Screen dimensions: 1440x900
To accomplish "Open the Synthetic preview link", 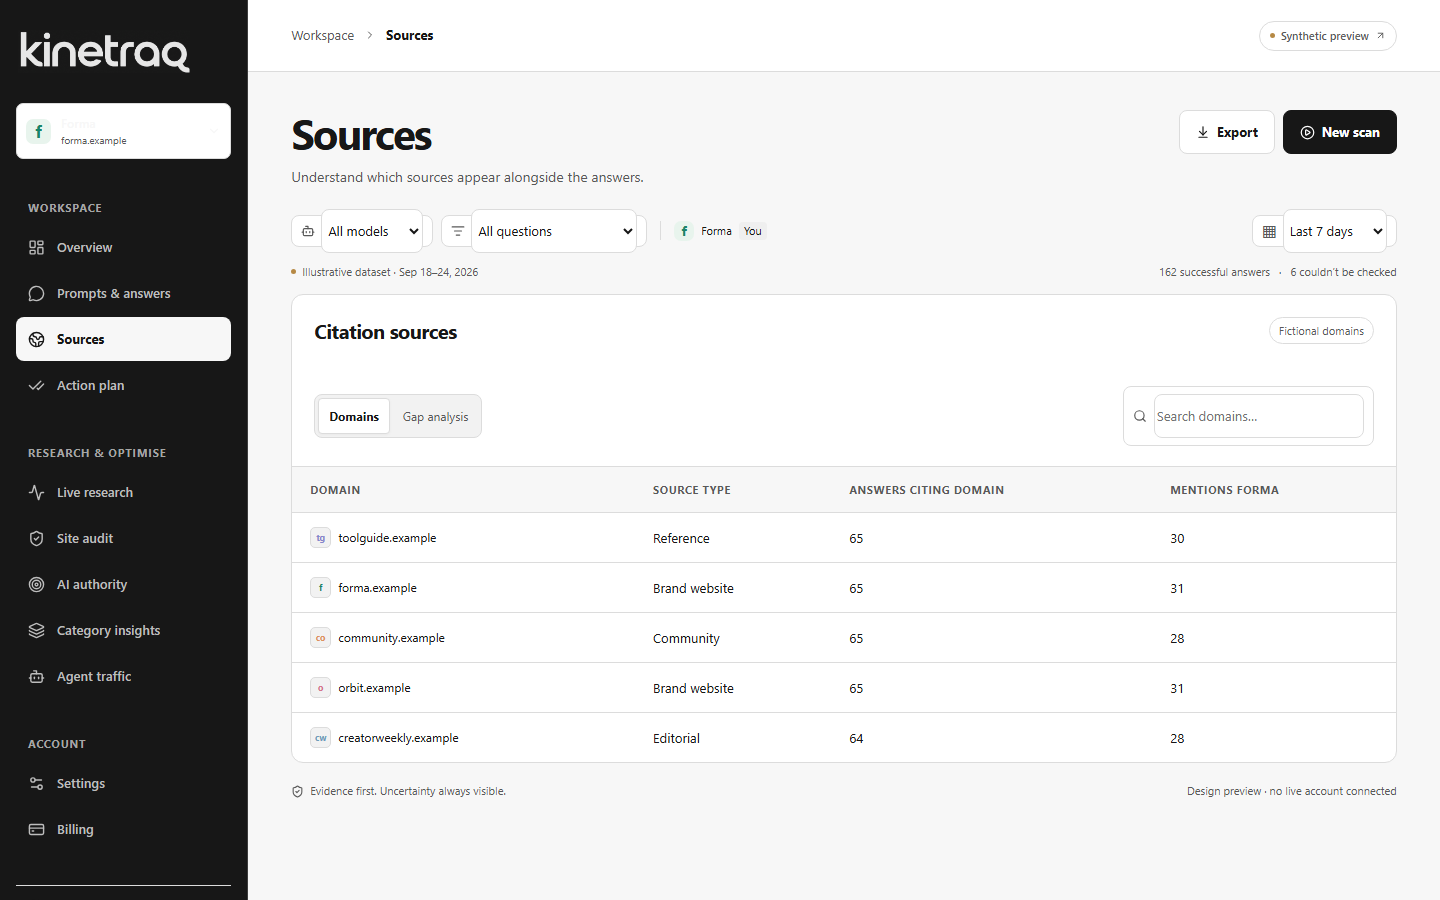I will (1328, 36).
